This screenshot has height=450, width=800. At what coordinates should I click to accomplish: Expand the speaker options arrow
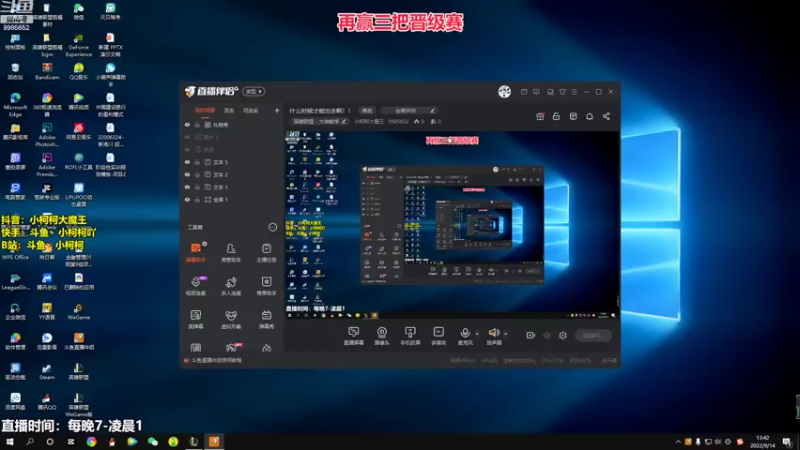click(506, 334)
